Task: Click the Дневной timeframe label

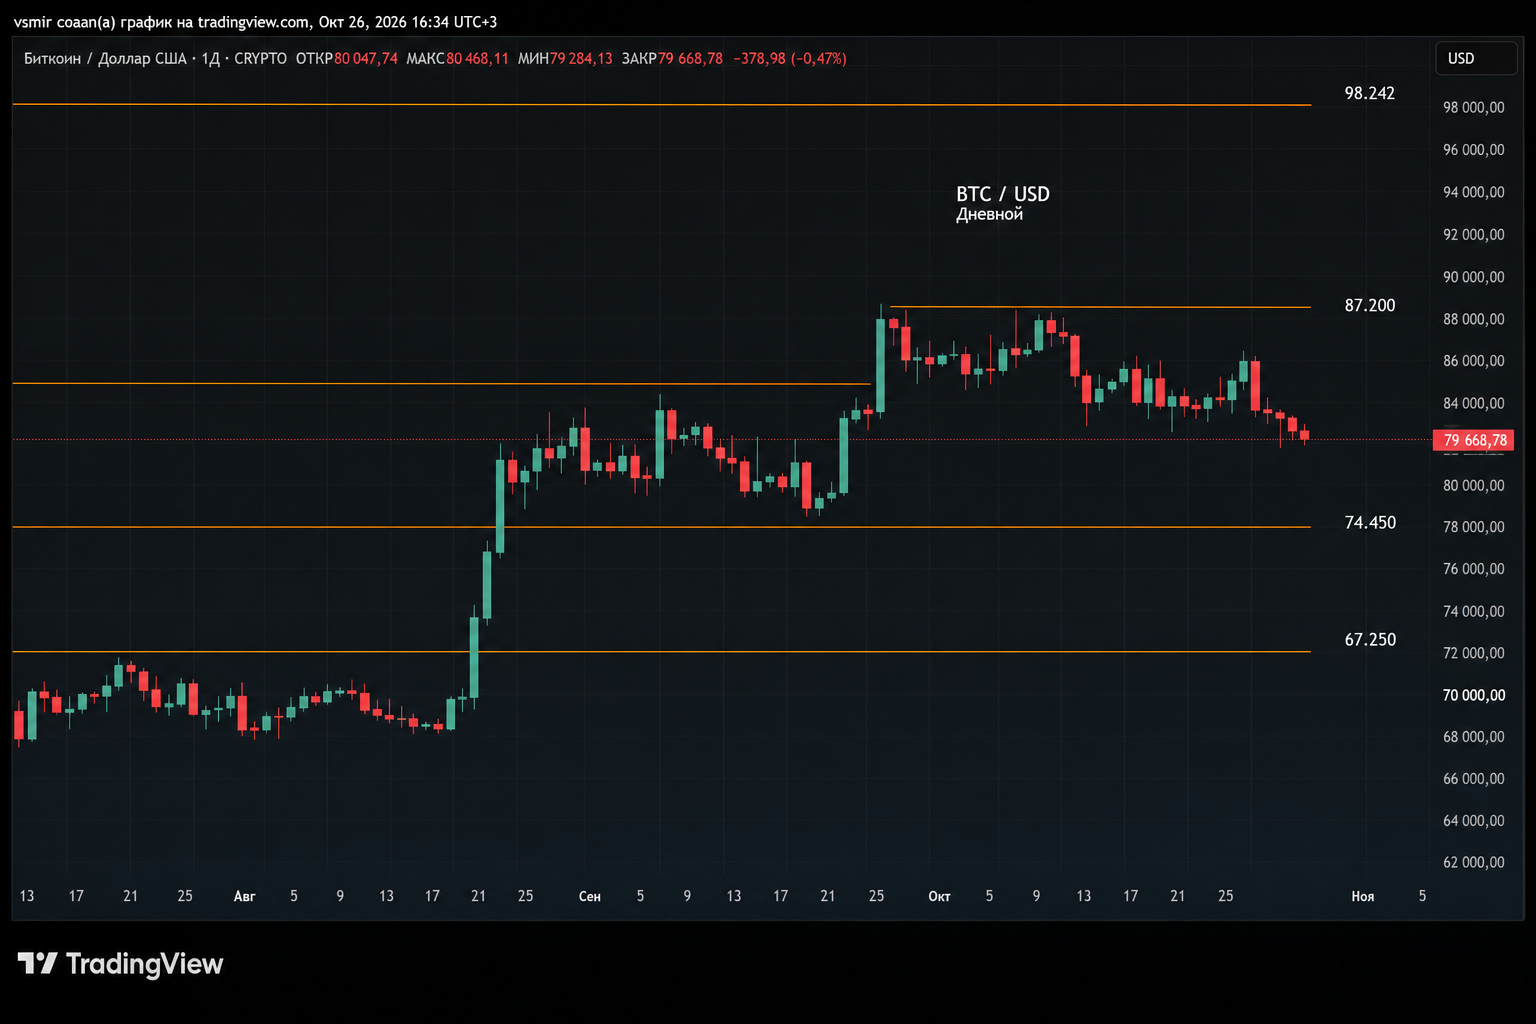Action: (989, 214)
